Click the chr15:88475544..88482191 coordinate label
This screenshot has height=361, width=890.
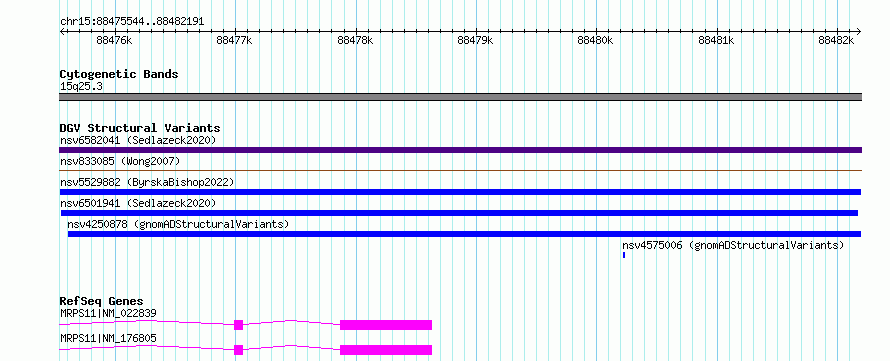point(132,22)
